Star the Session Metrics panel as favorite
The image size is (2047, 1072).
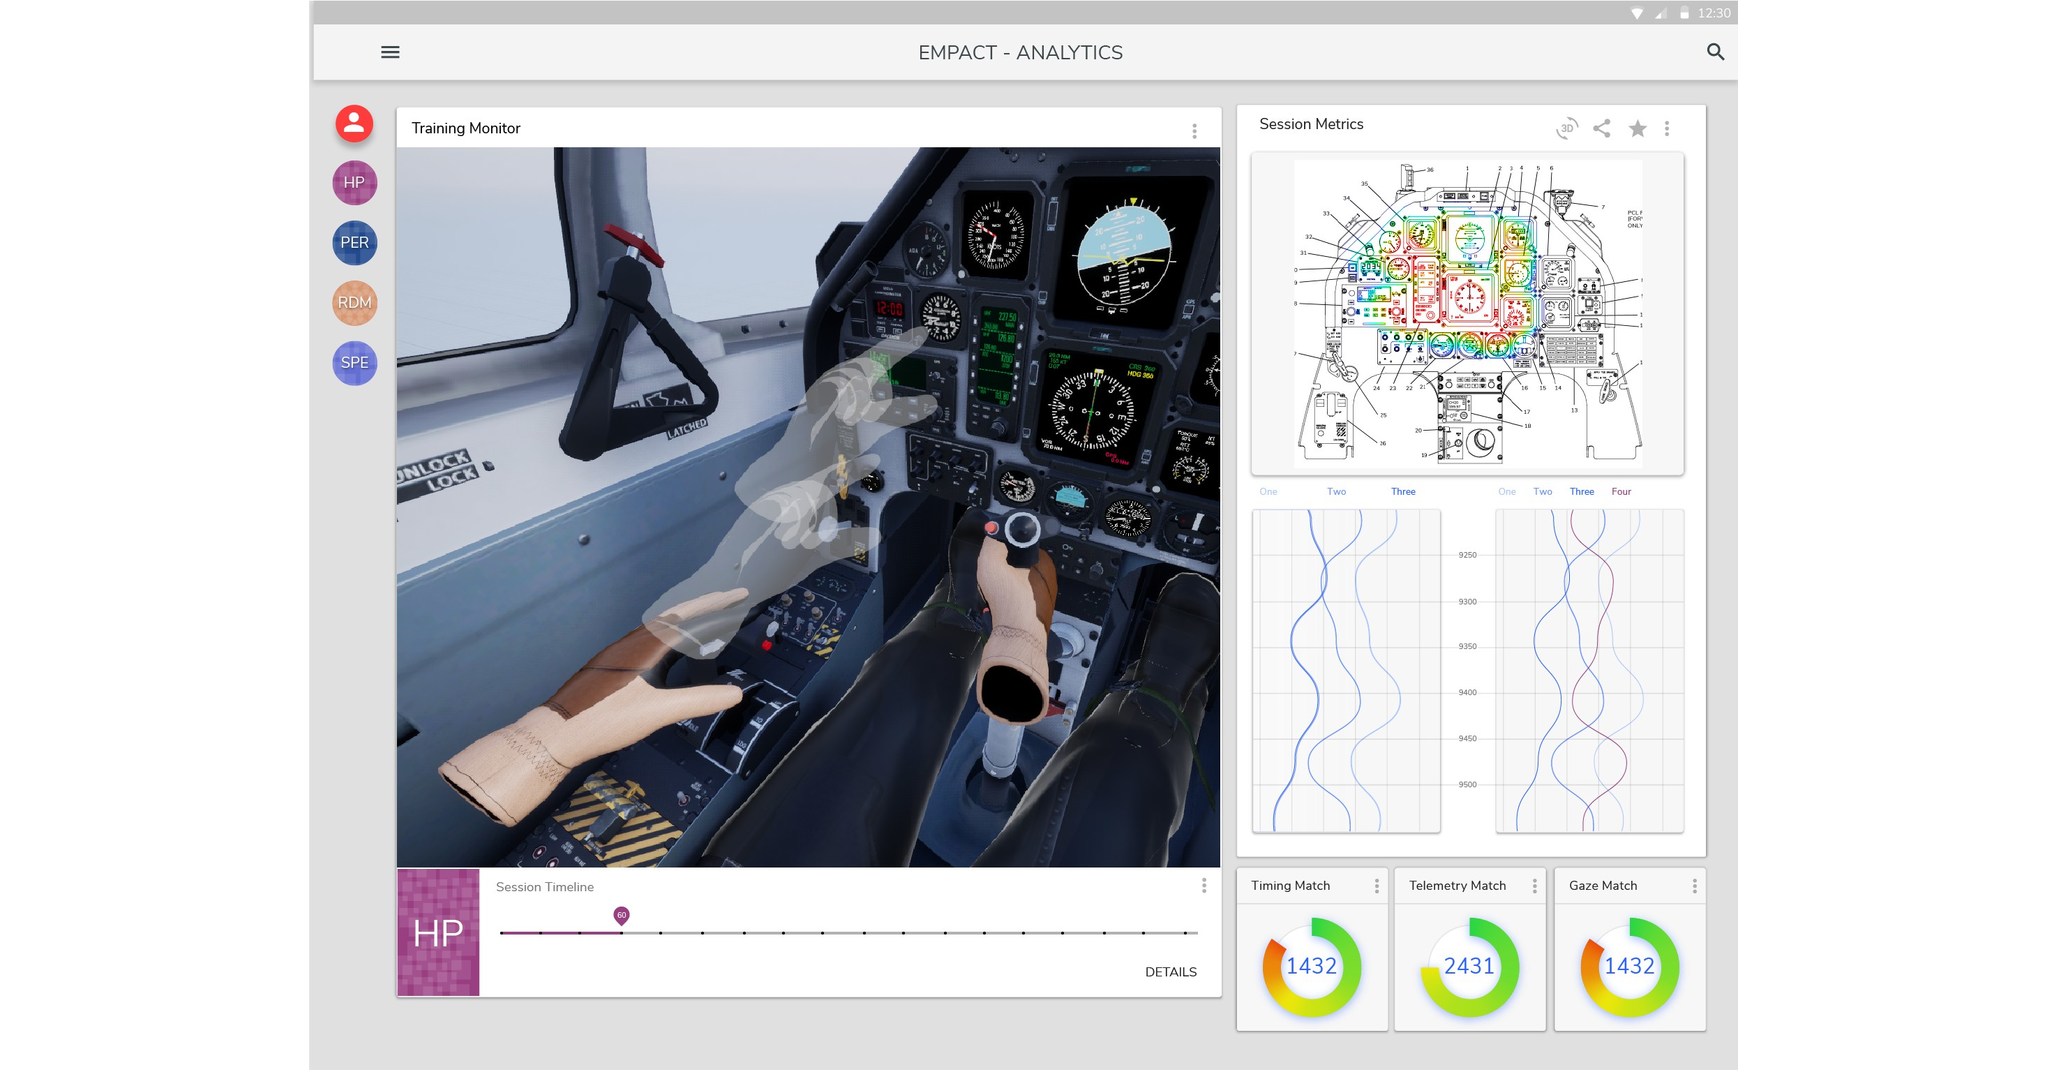click(1637, 128)
